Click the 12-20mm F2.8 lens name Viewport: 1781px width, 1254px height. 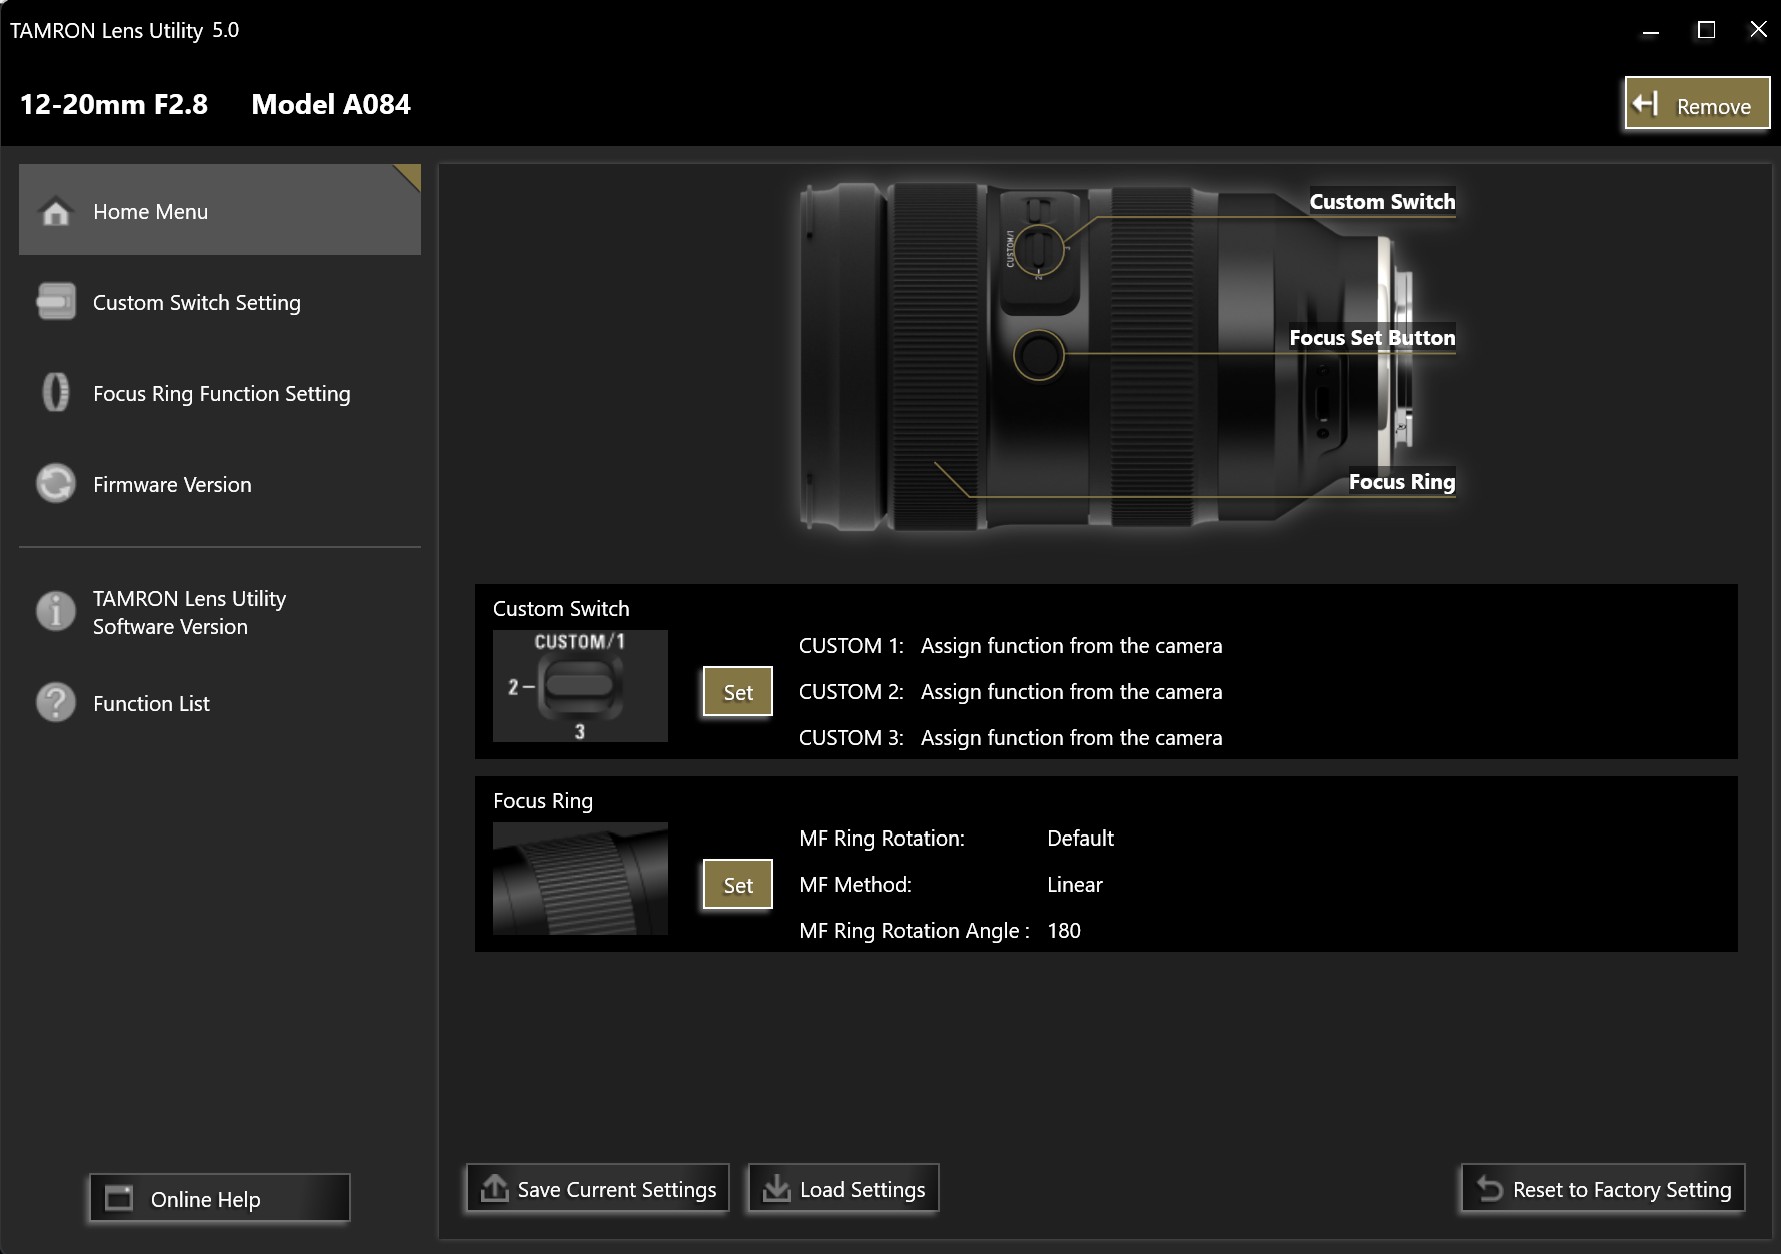(x=114, y=104)
